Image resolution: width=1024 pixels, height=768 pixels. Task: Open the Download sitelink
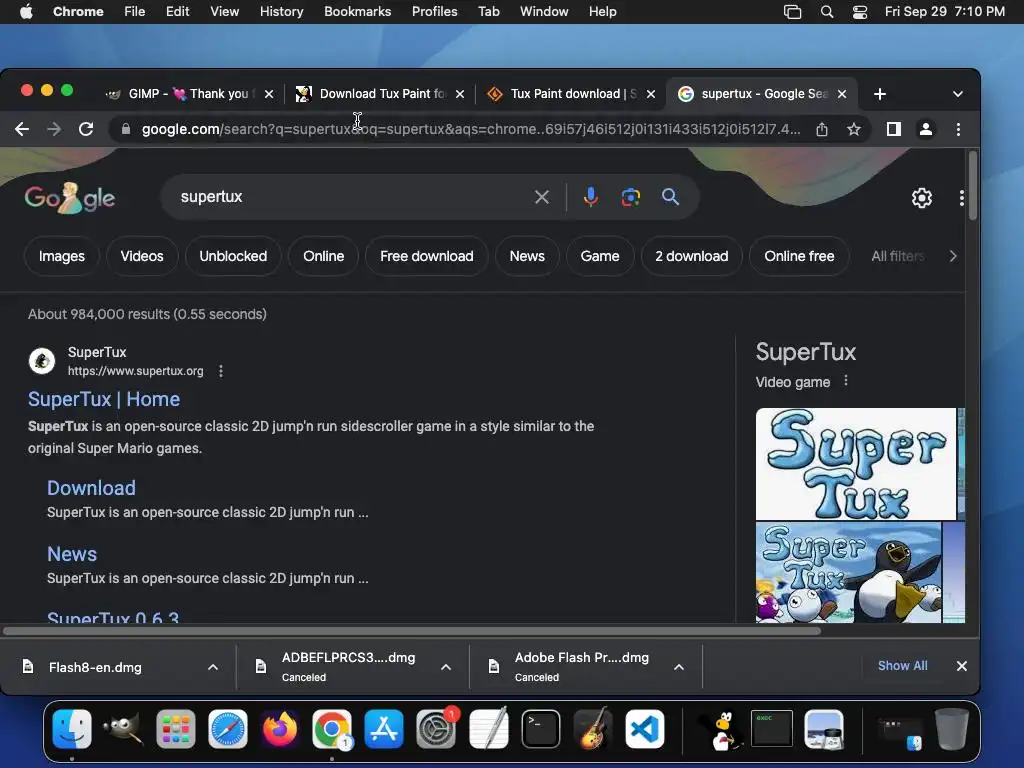coord(91,488)
